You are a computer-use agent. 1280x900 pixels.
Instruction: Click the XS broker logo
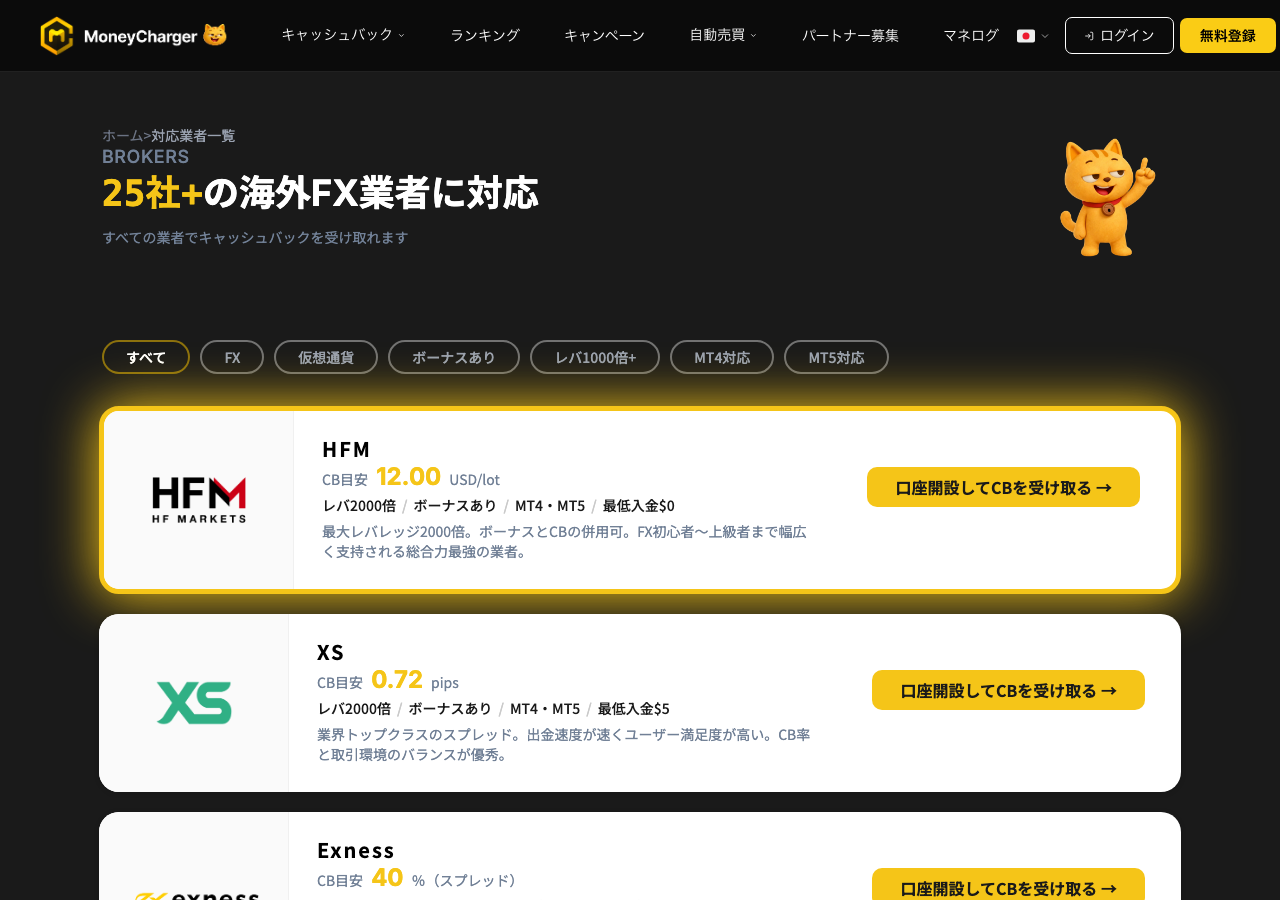[194, 703]
